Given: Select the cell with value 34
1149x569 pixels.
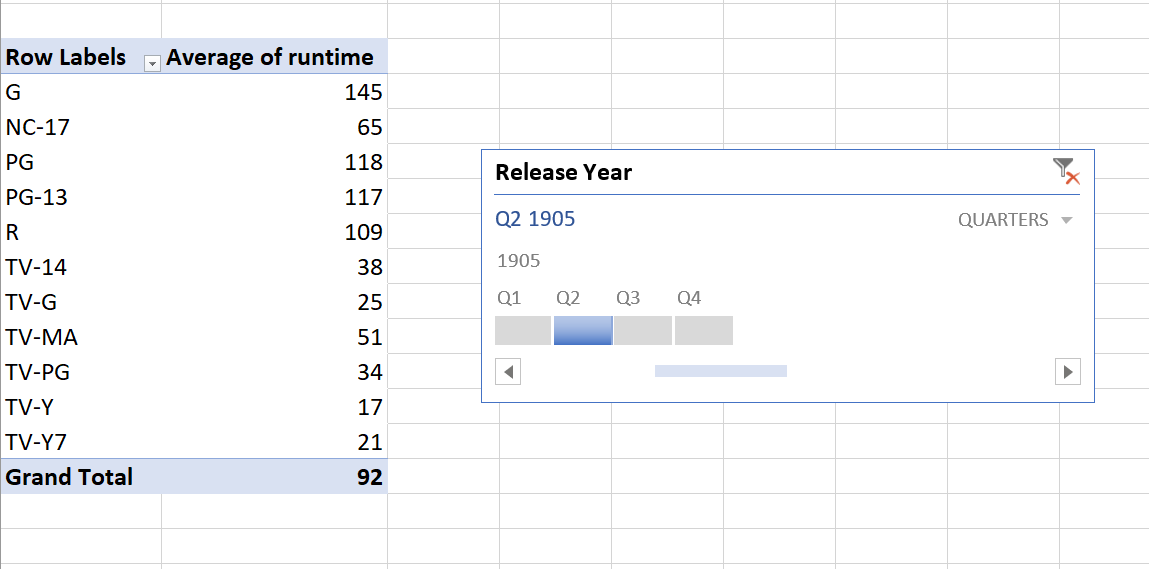Looking at the screenshot, I should (274, 372).
